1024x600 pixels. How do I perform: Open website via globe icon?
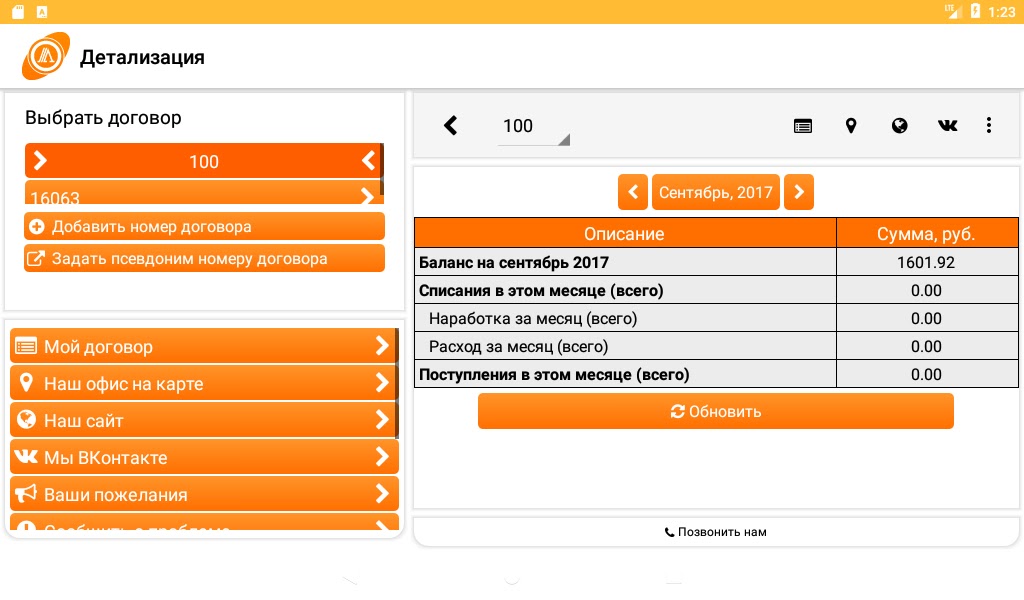(899, 126)
